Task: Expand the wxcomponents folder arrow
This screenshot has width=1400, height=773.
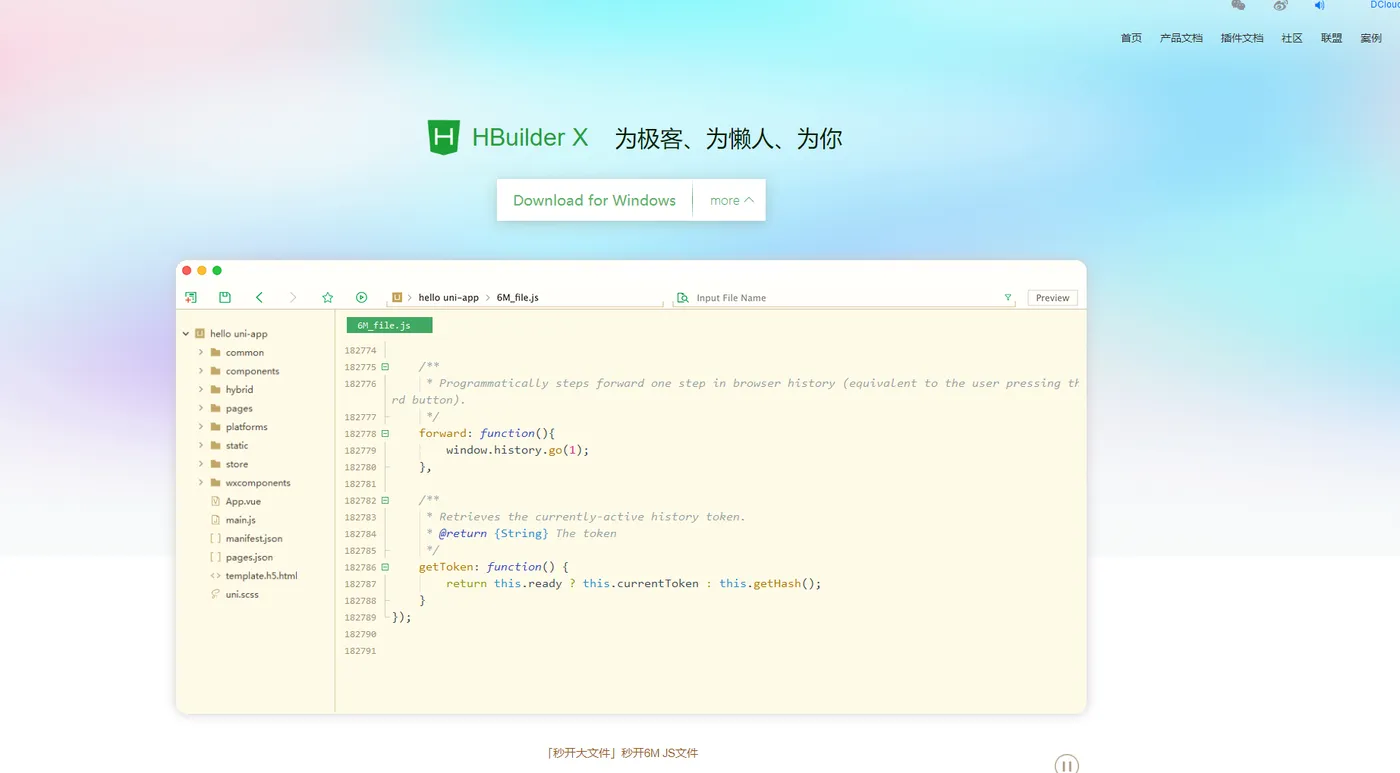Action: [201, 482]
